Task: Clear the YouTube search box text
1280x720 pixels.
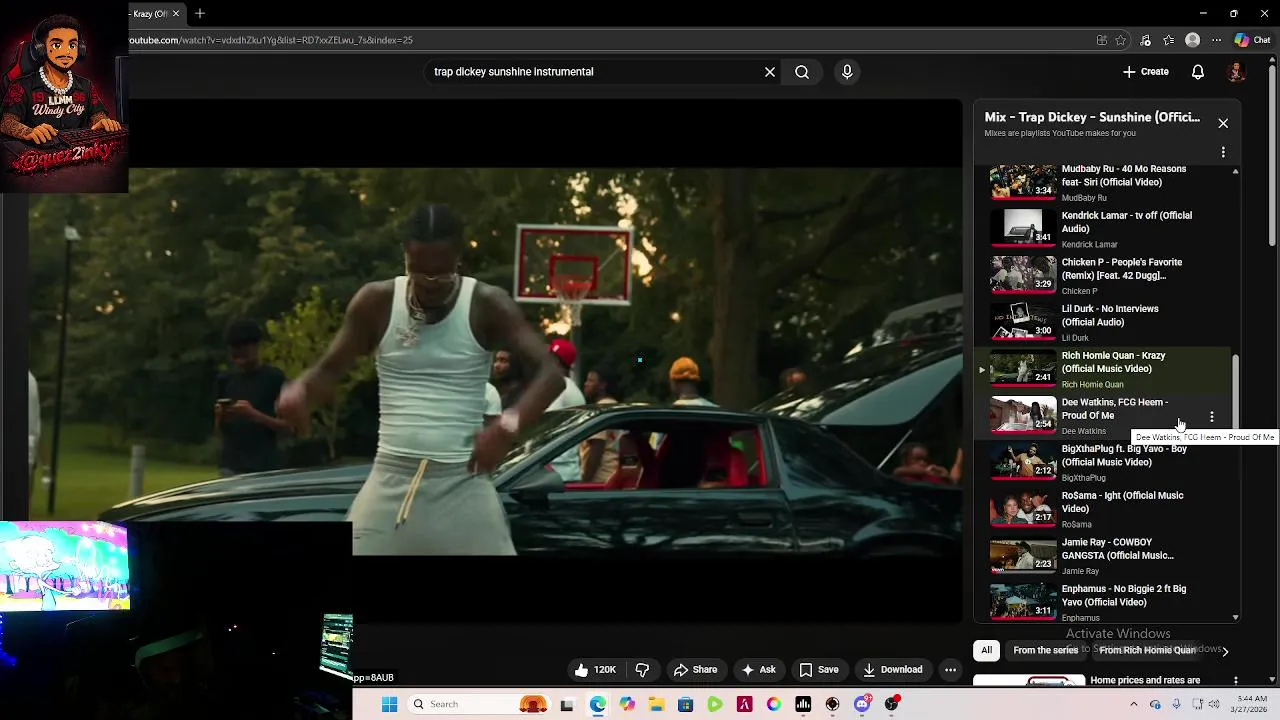Action: [770, 72]
